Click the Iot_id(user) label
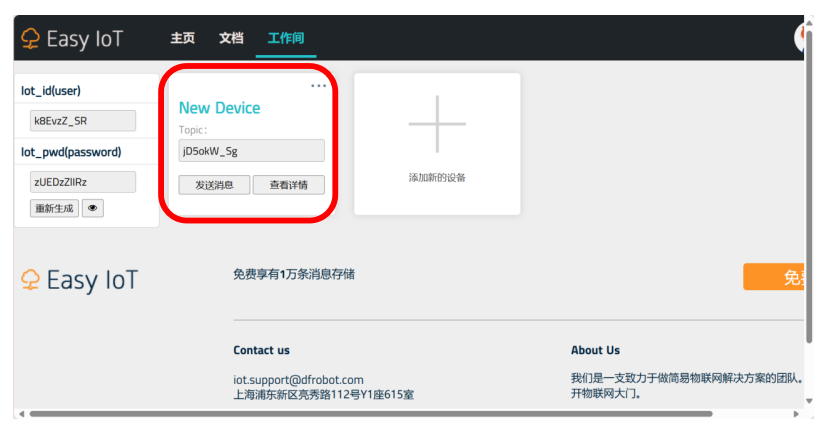 [51, 91]
